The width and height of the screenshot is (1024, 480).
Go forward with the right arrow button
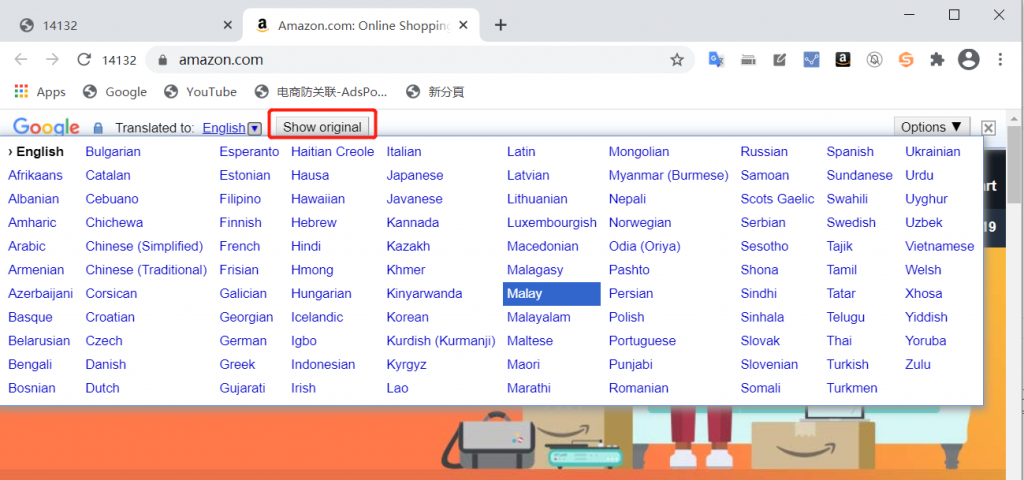click(x=52, y=60)
